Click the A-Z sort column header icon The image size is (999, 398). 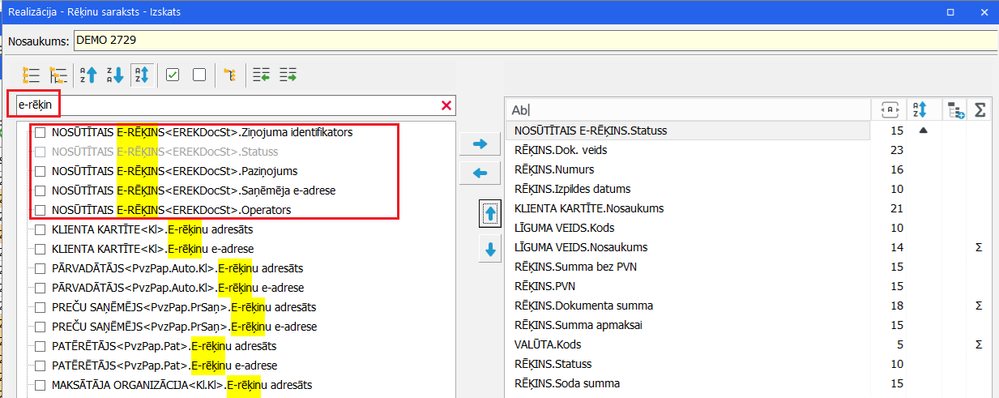[919, 110]
